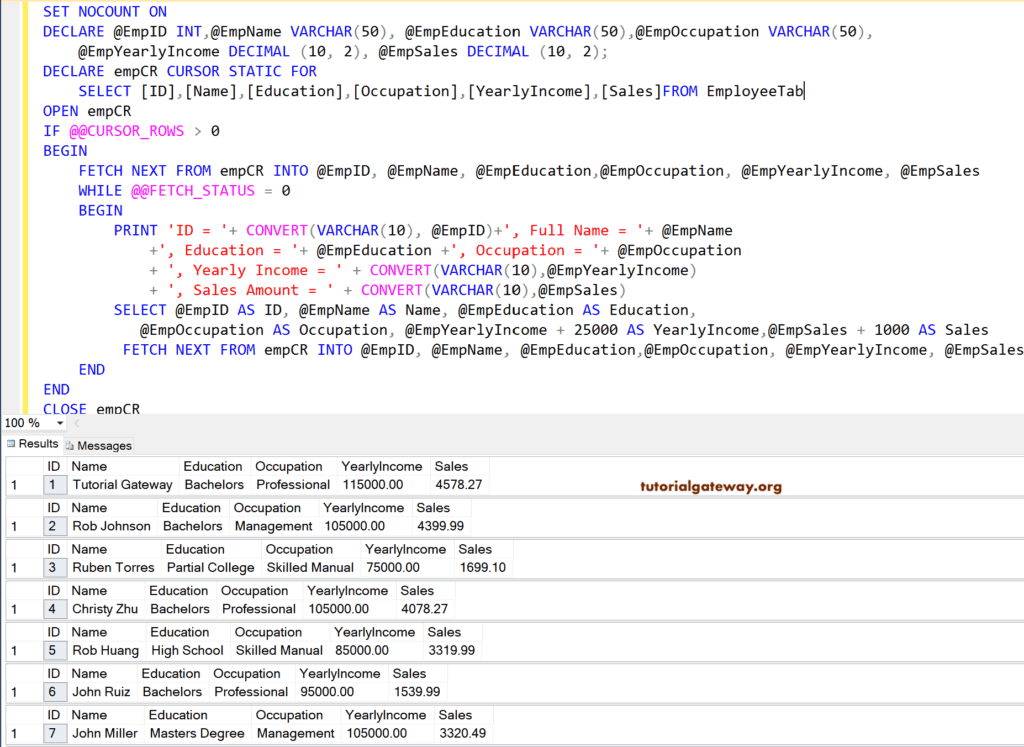The image size is (1024, 747).
Task: Place cursor on 'SET NOCOUNT ON' line
Action: (104, 12)
